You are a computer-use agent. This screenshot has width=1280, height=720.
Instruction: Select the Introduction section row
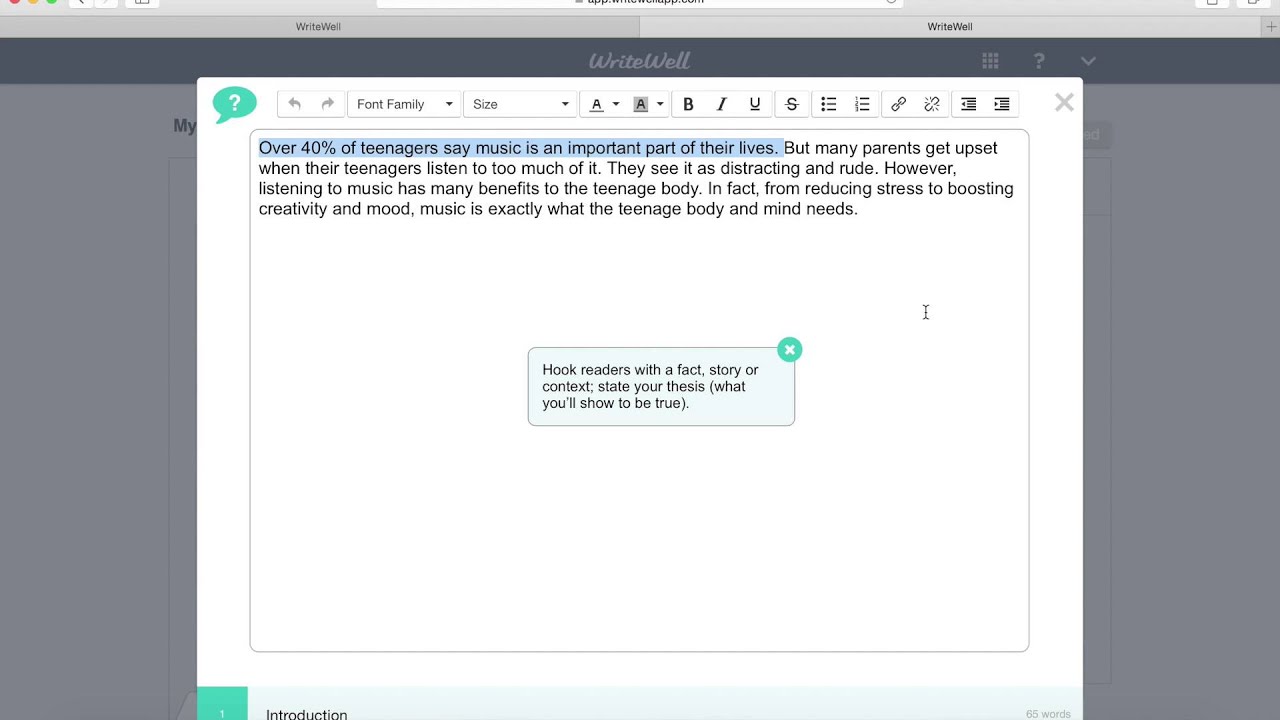[640, 704]
